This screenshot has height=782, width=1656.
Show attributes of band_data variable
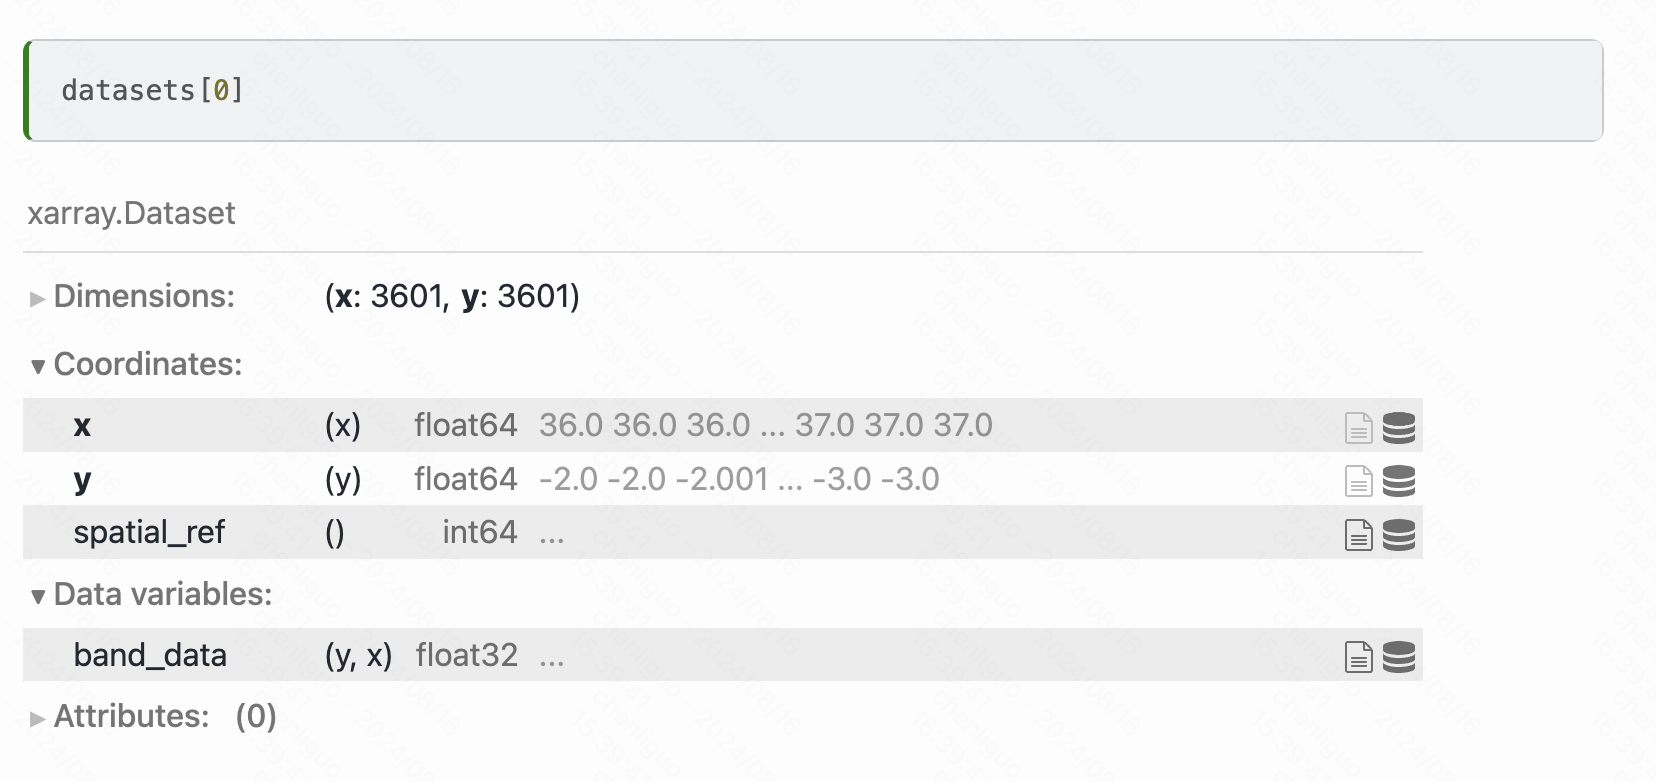click(x=1358, y=657)
